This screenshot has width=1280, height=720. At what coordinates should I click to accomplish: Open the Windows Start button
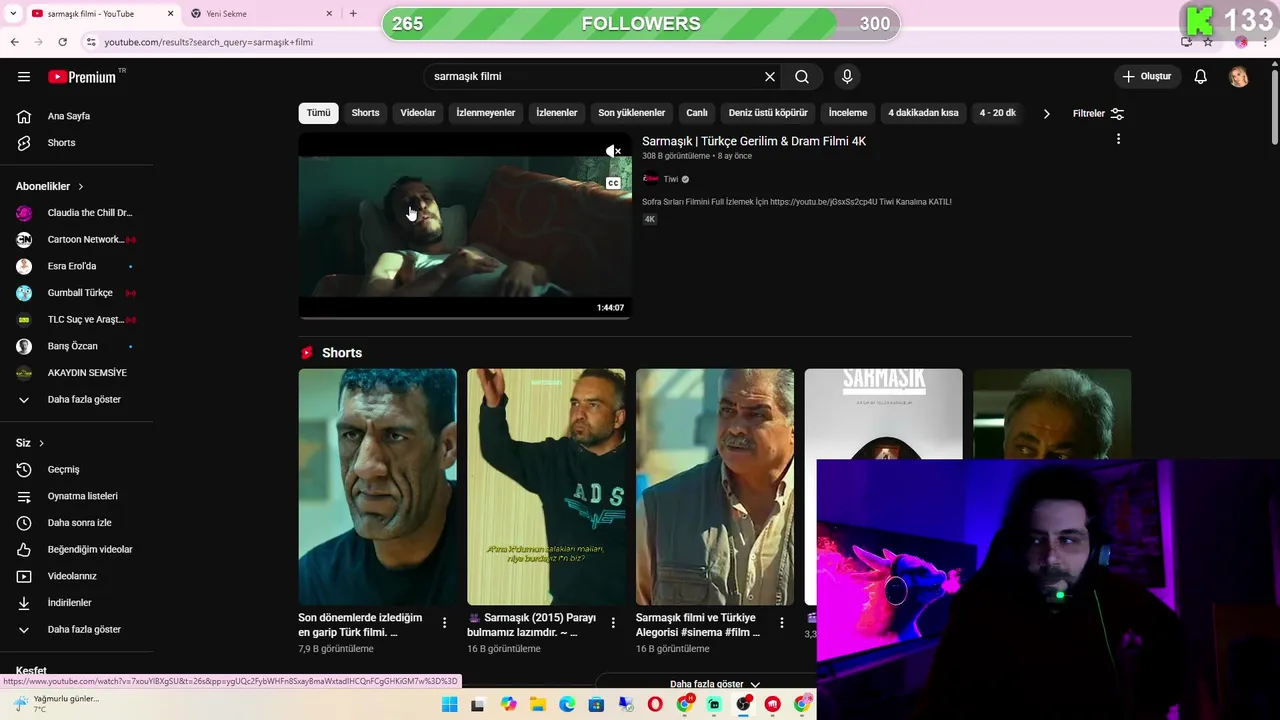(x=449, y=705)
